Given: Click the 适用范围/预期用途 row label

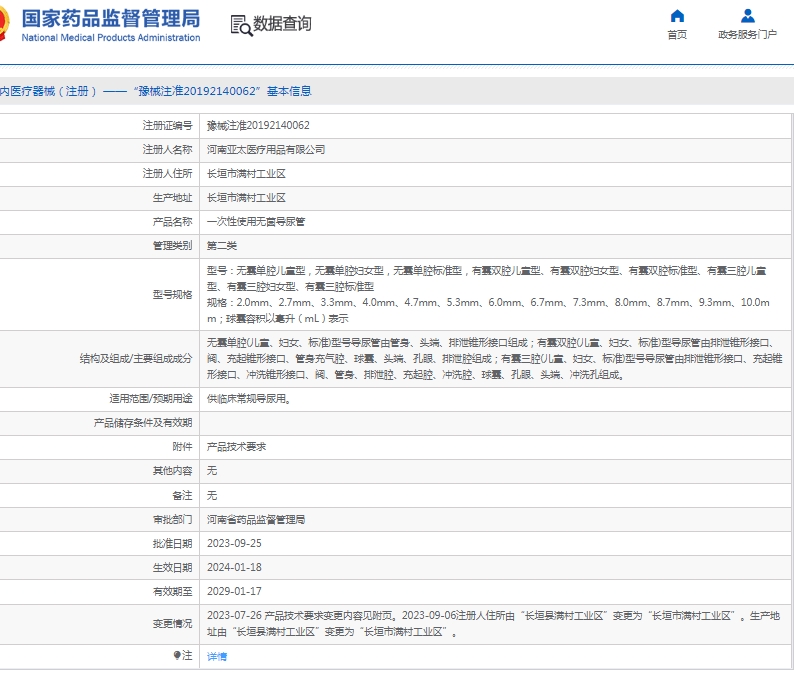Looking at the screenshot, I should coord(151,399).
